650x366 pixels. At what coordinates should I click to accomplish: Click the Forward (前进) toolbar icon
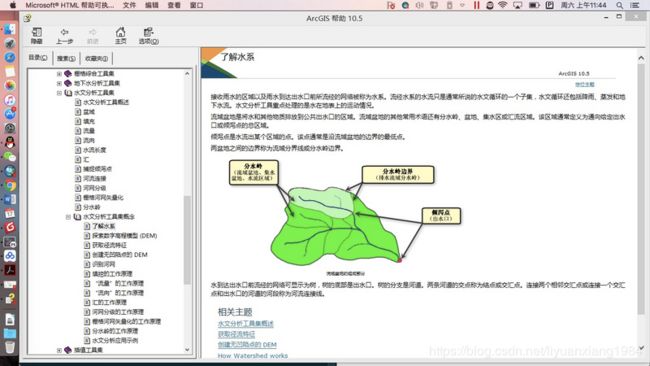pos(92,36)
